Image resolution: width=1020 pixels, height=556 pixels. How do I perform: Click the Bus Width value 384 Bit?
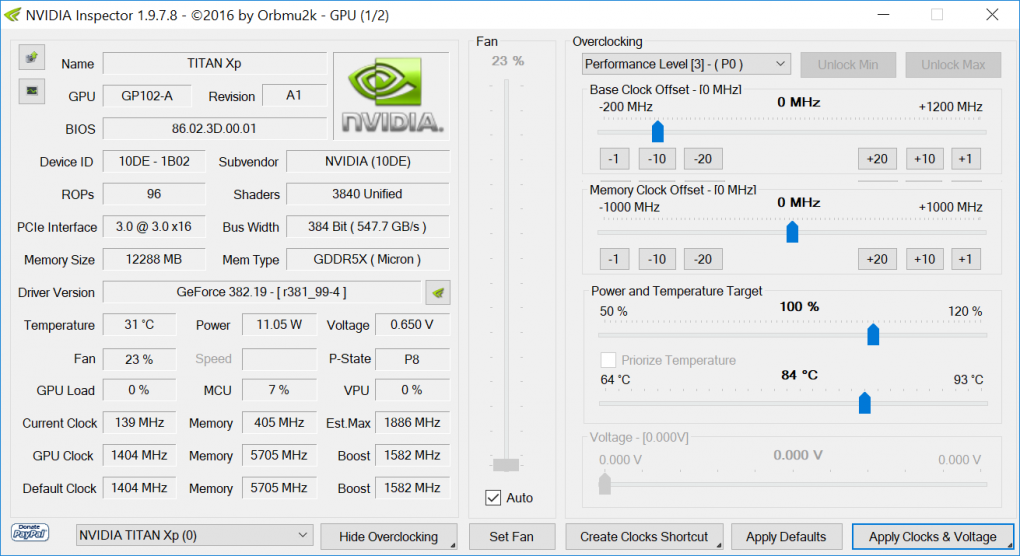(368, 226)
